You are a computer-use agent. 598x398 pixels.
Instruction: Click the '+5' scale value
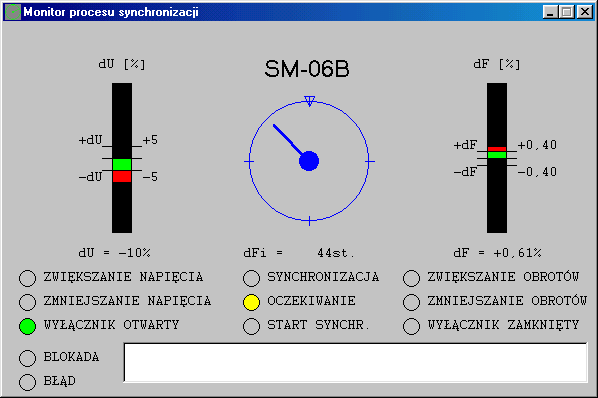[x=150, y=140]
